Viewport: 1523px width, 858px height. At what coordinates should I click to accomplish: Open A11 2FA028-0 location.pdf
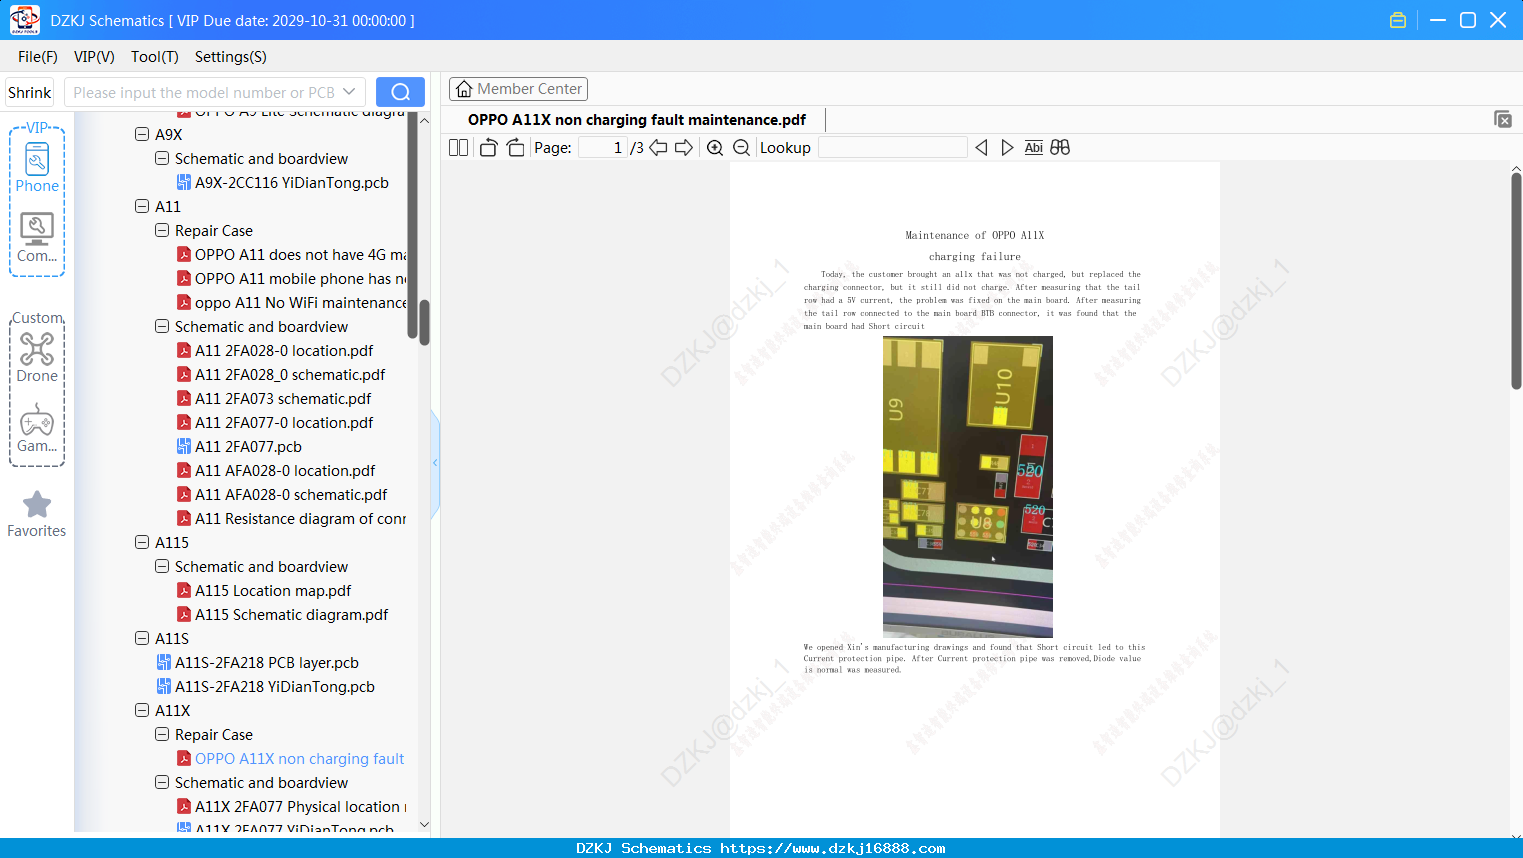point(284,351)
